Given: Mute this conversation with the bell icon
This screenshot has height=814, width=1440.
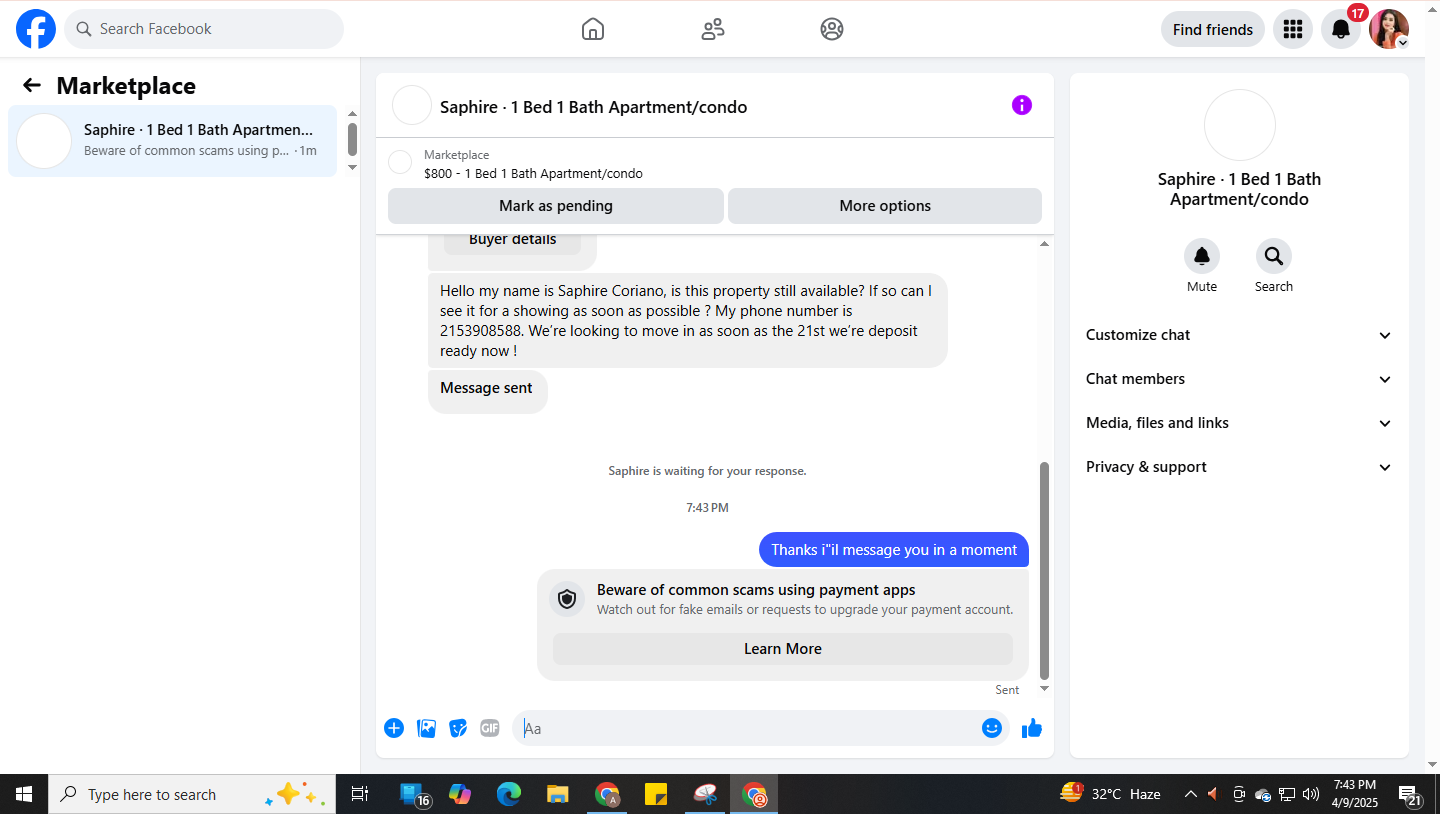Looking at the screenshot, I should [1202, 257].
